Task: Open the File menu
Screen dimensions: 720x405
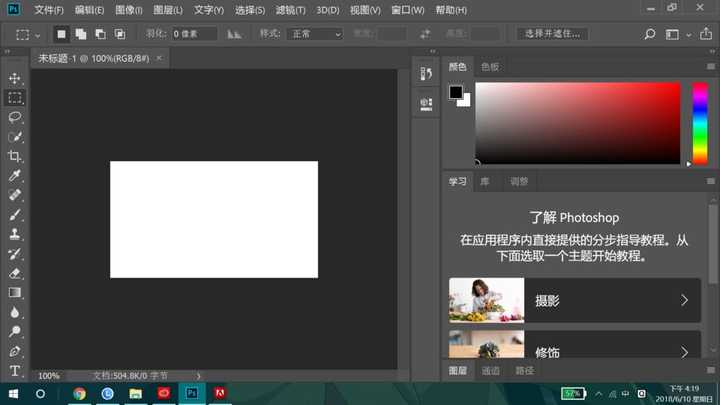Action: [49, 10]
